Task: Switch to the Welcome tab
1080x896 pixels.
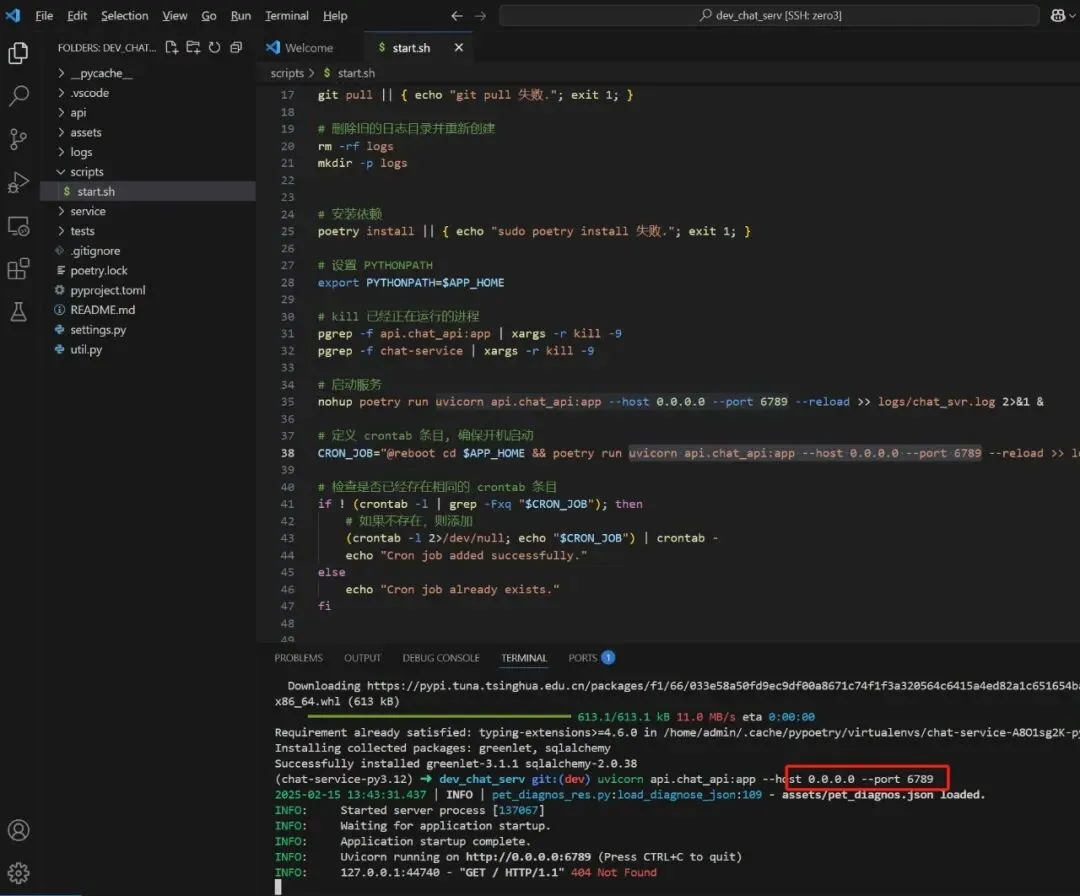Action: [309, 48]
